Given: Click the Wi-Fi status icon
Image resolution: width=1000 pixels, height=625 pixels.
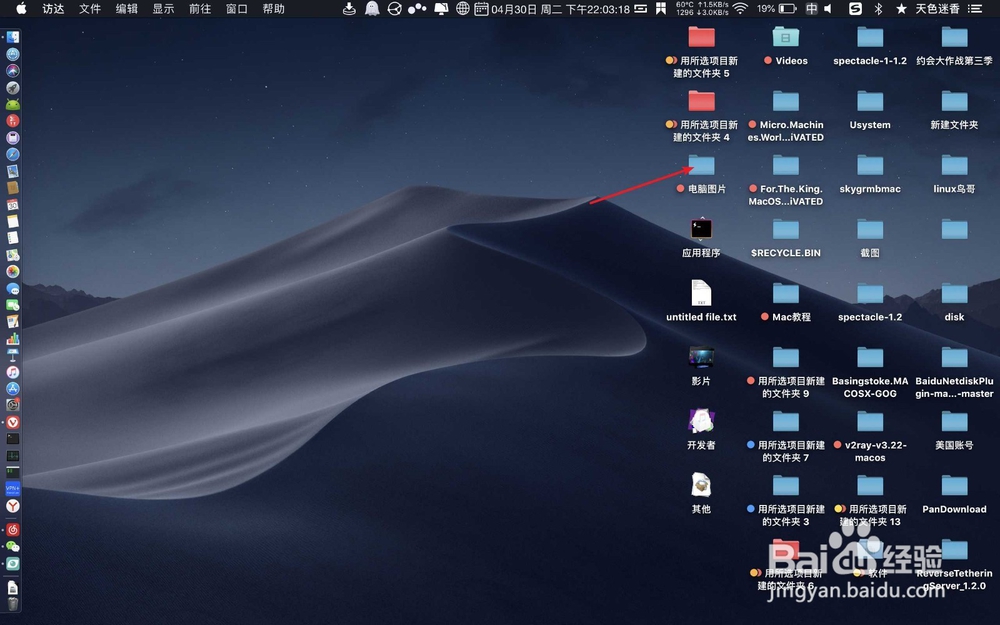Looking at the screenshot, I should [740, 9].
